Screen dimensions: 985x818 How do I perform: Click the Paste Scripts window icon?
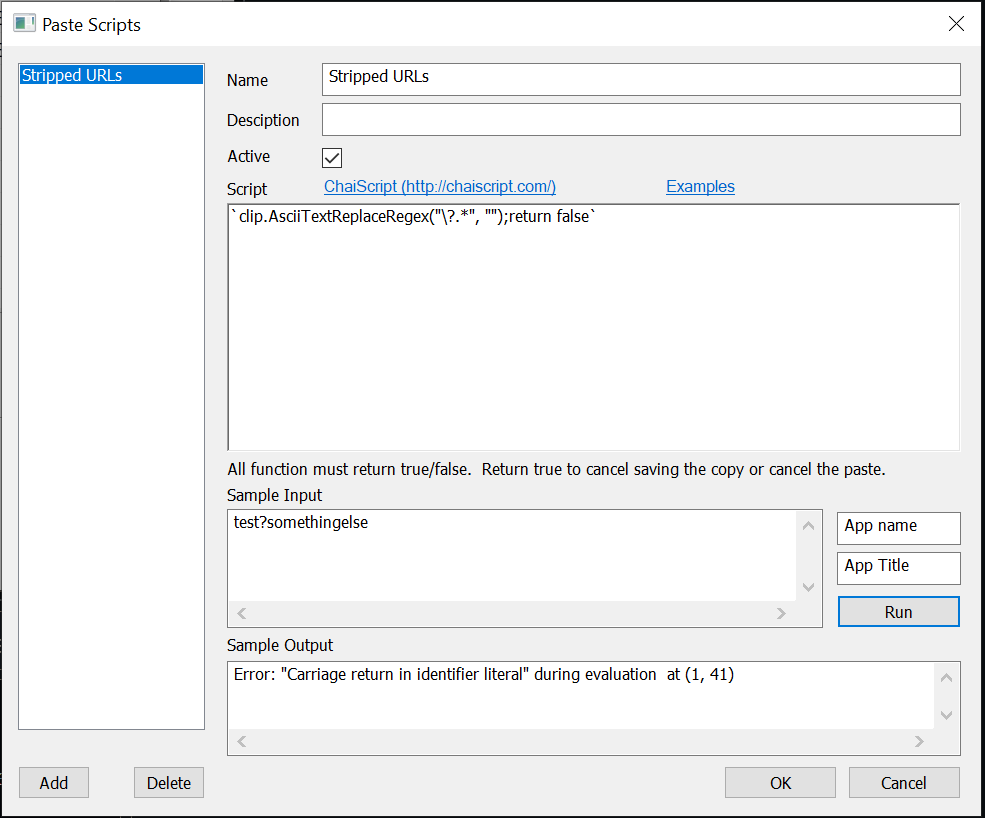(24, 24)
